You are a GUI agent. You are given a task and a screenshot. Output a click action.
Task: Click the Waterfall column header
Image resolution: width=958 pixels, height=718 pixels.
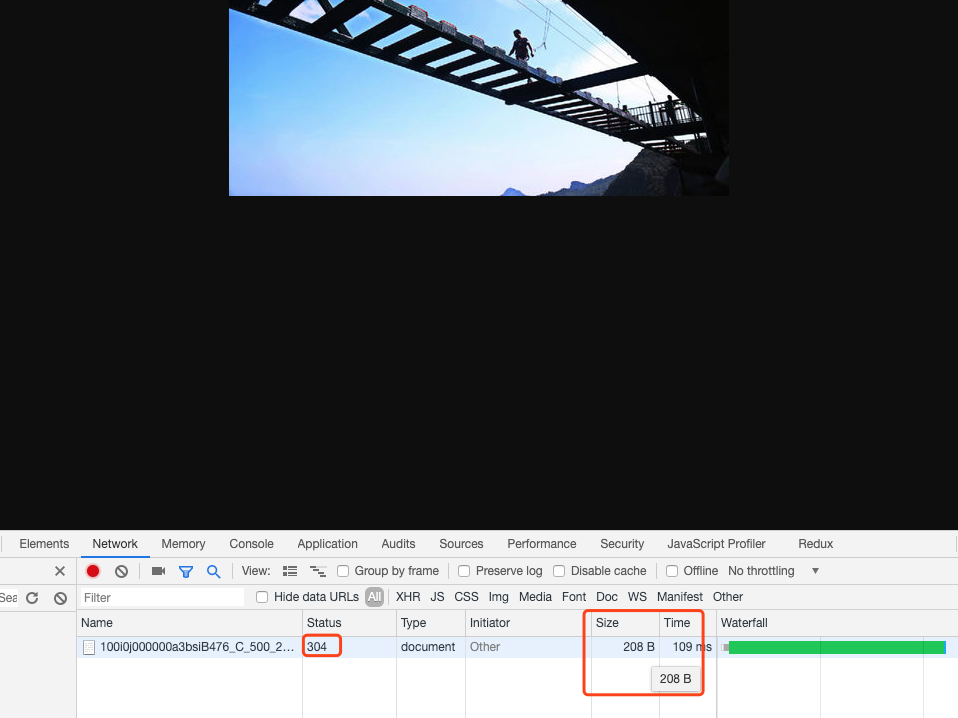837,623
